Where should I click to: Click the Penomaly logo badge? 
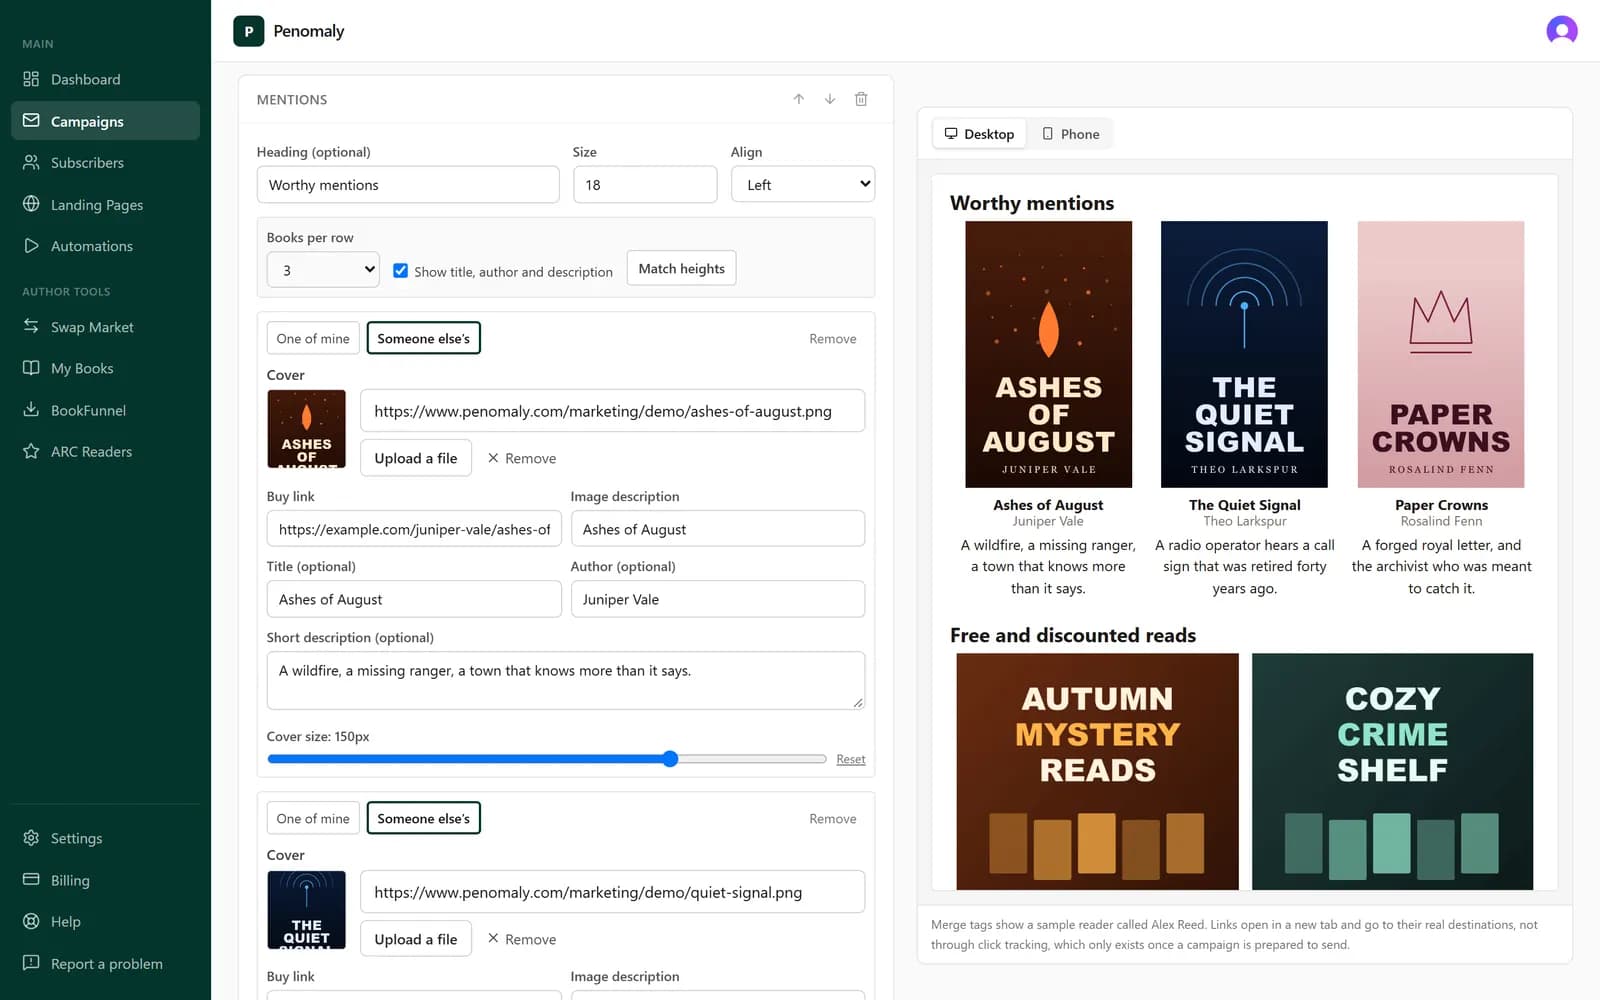click(249, 31)
